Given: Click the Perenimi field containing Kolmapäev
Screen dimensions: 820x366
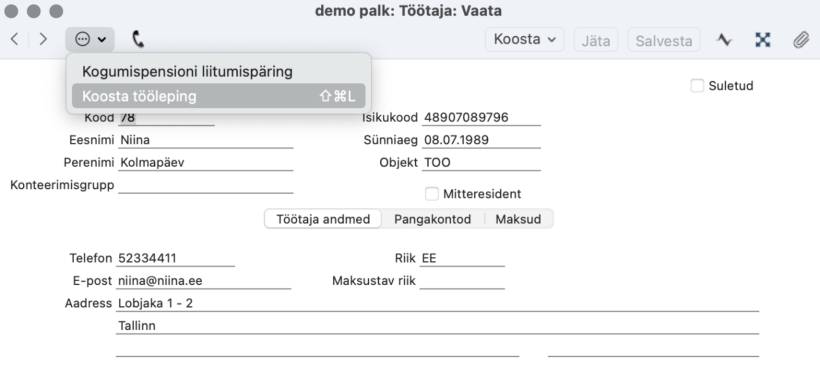Looking at the screenshot, I should click(206, 163).
